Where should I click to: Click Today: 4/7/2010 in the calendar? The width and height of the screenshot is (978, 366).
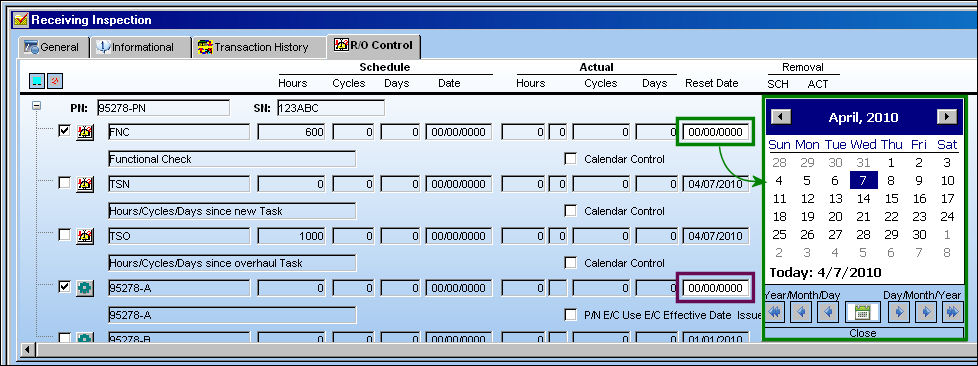click(x=825, y=273)
